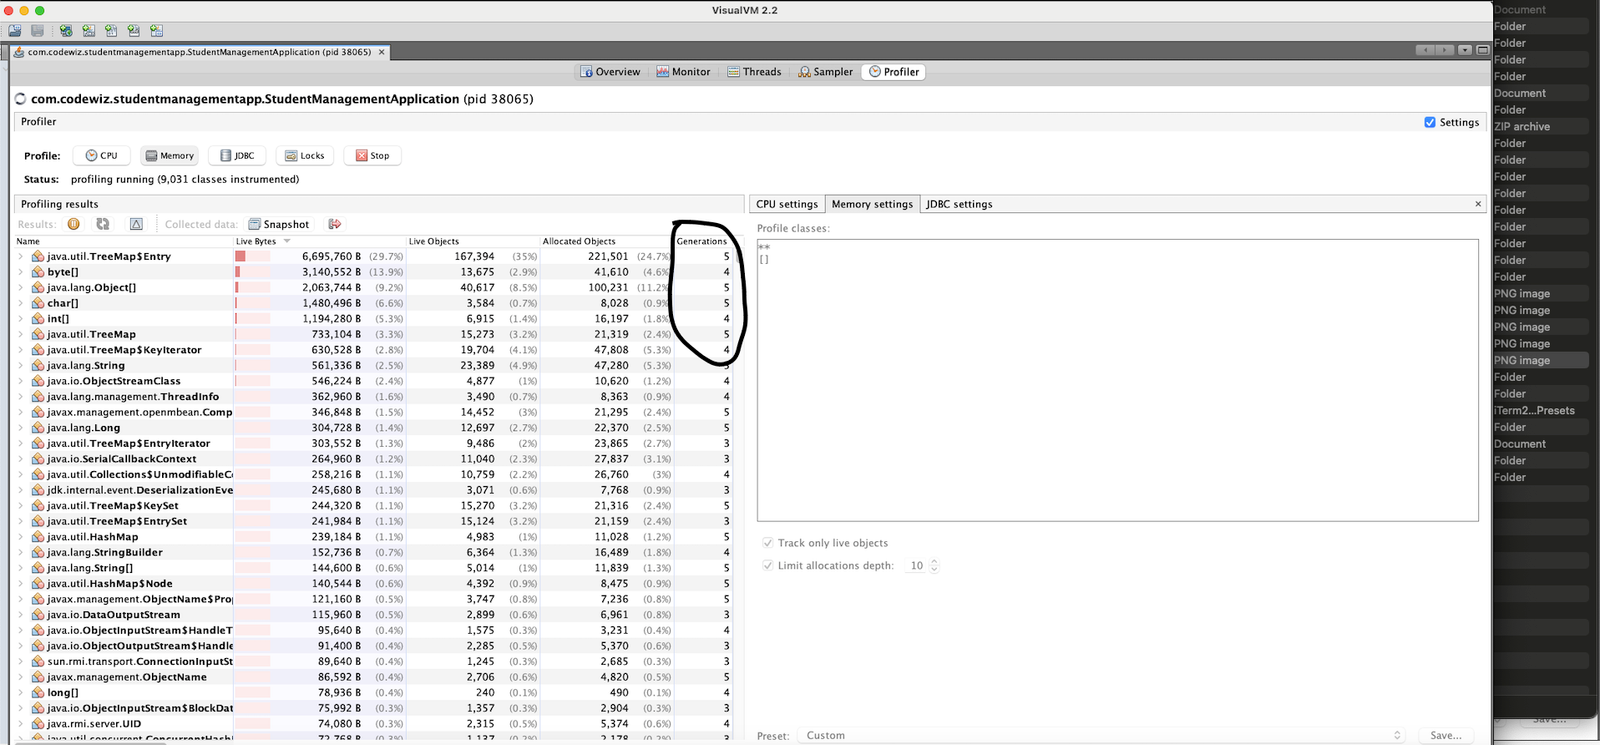This screenshot has height=745, width=1600.
Task: Uncheck the Settings checkbox
Action: tap(1430, 122)
